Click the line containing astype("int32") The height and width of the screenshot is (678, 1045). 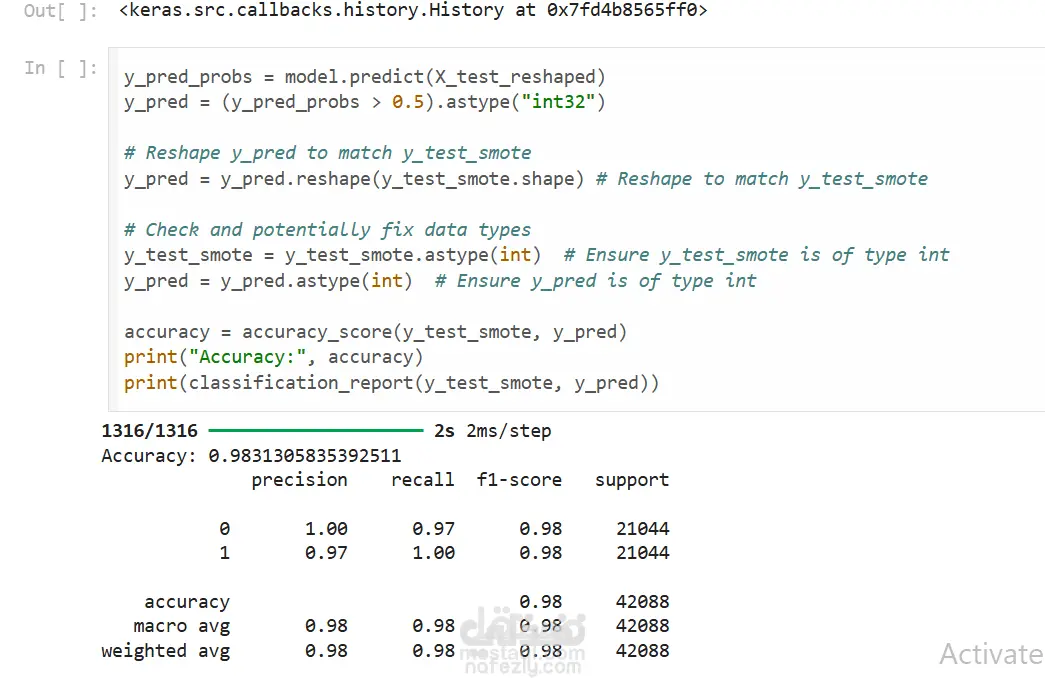pyautogui.click(x=365, y=102)
